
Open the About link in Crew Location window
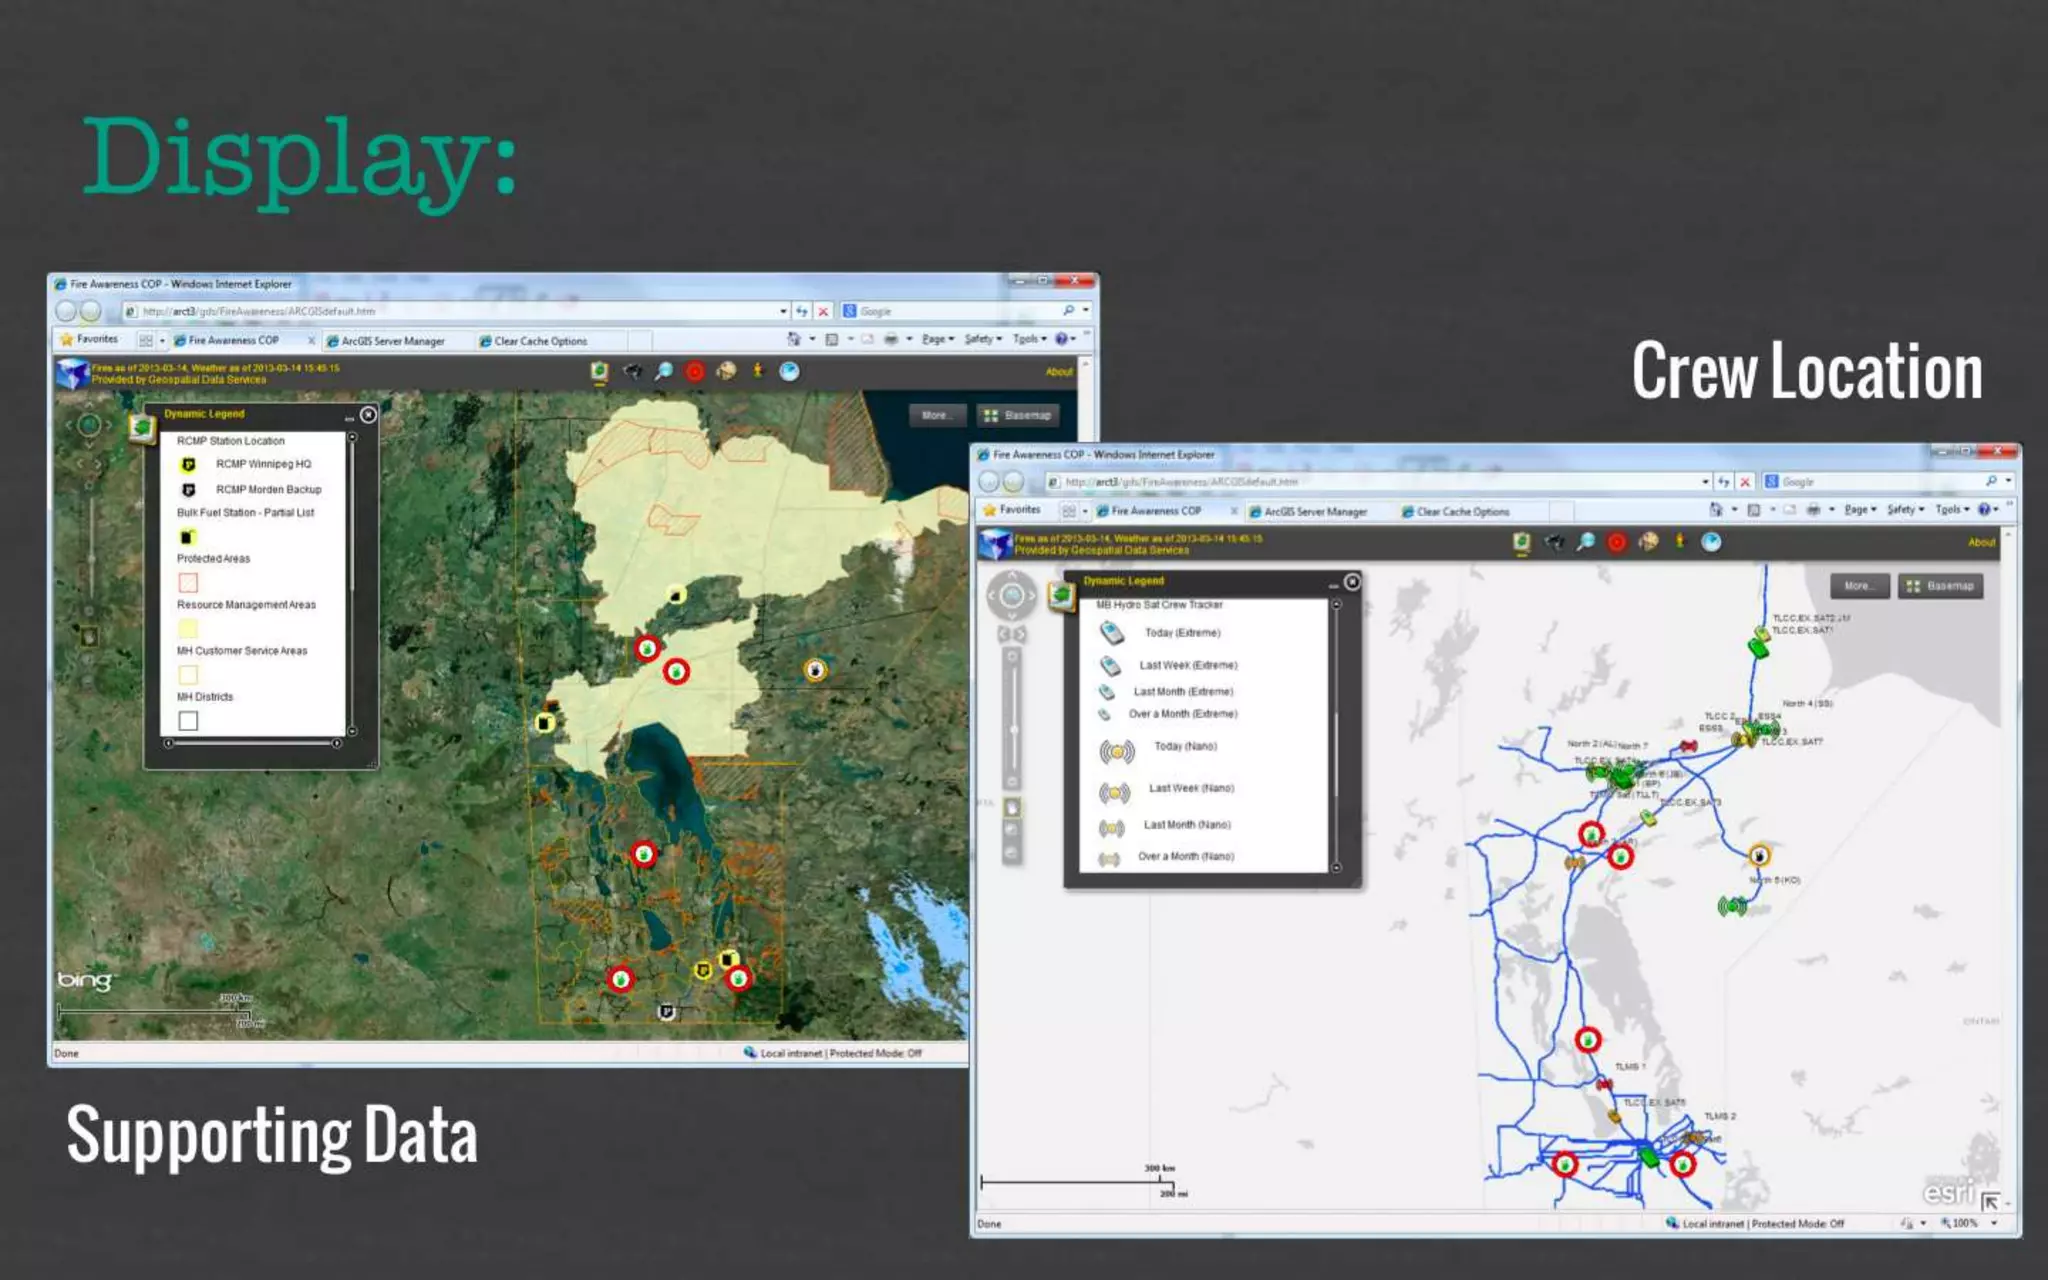click(x=1982, y=542)
